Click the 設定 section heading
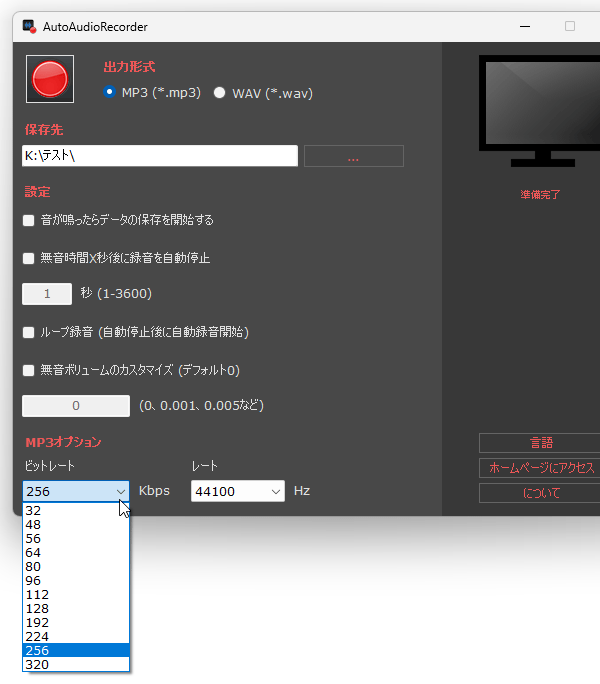The width and height of the screenshot is (600, 684). [38, 192]
